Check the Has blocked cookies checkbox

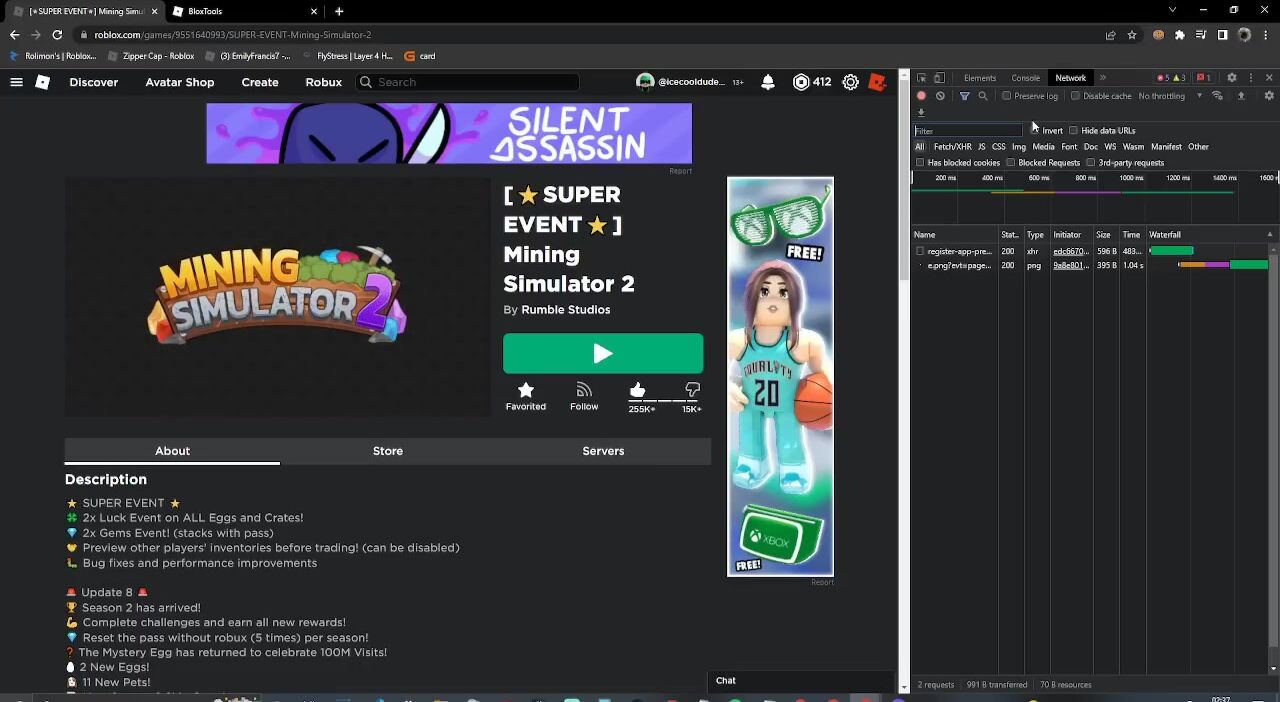pos(920,162)
